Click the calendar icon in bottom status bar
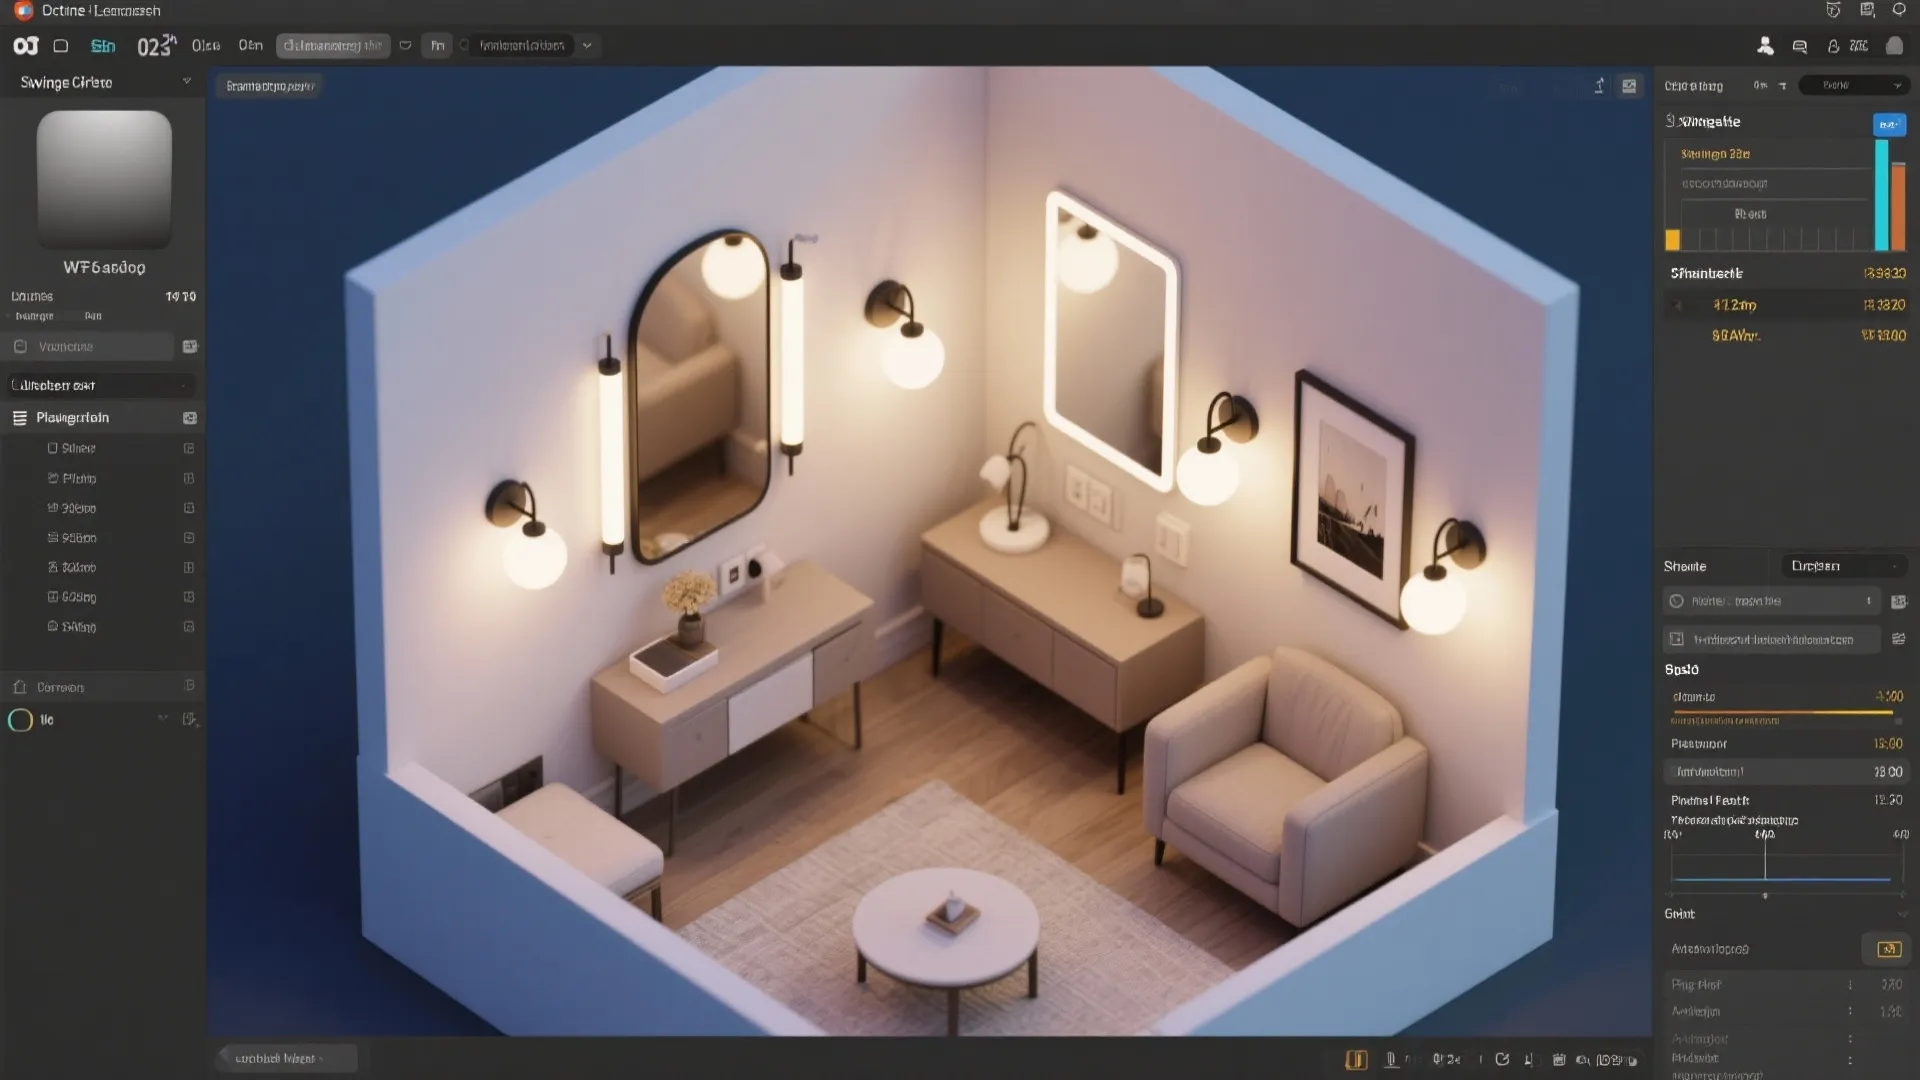Viewport: 1920px width, 1080px height. [1558, 1059]
